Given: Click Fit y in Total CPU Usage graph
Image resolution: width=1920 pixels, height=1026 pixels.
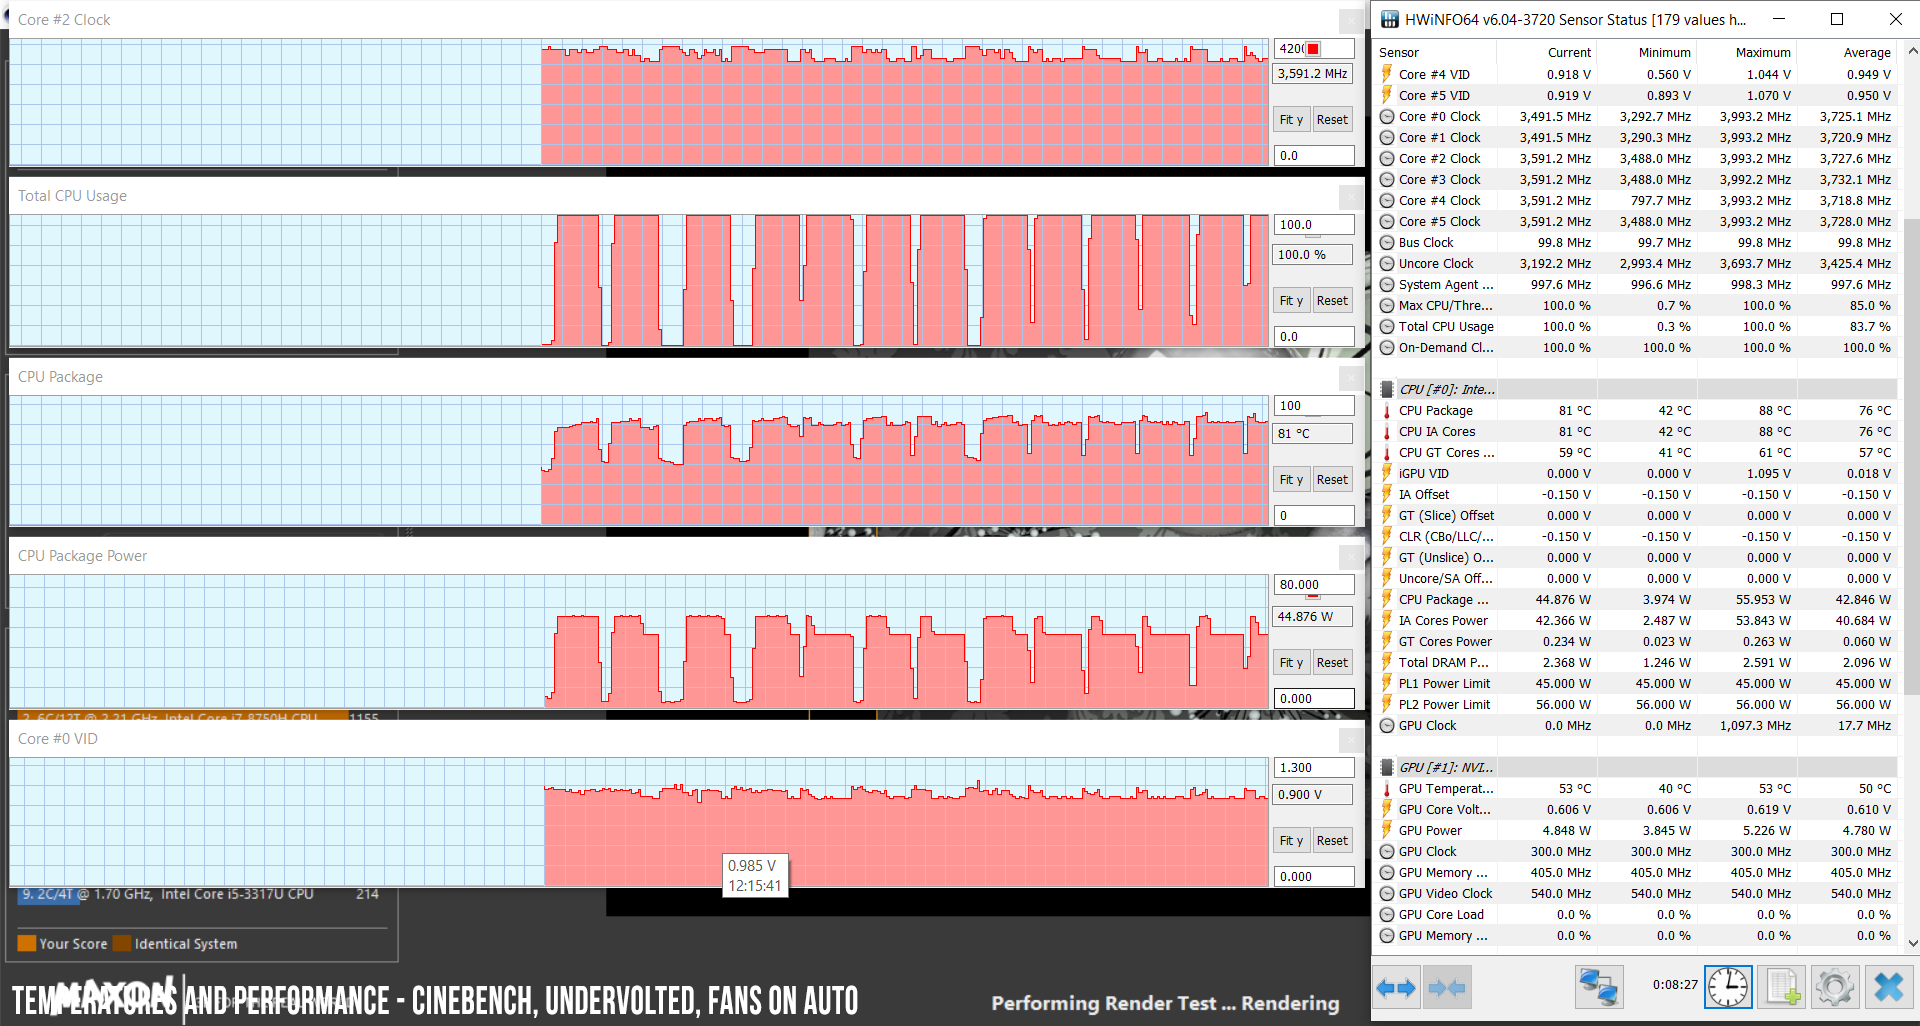Looking at the screenshot, I should click(1291, 300).
